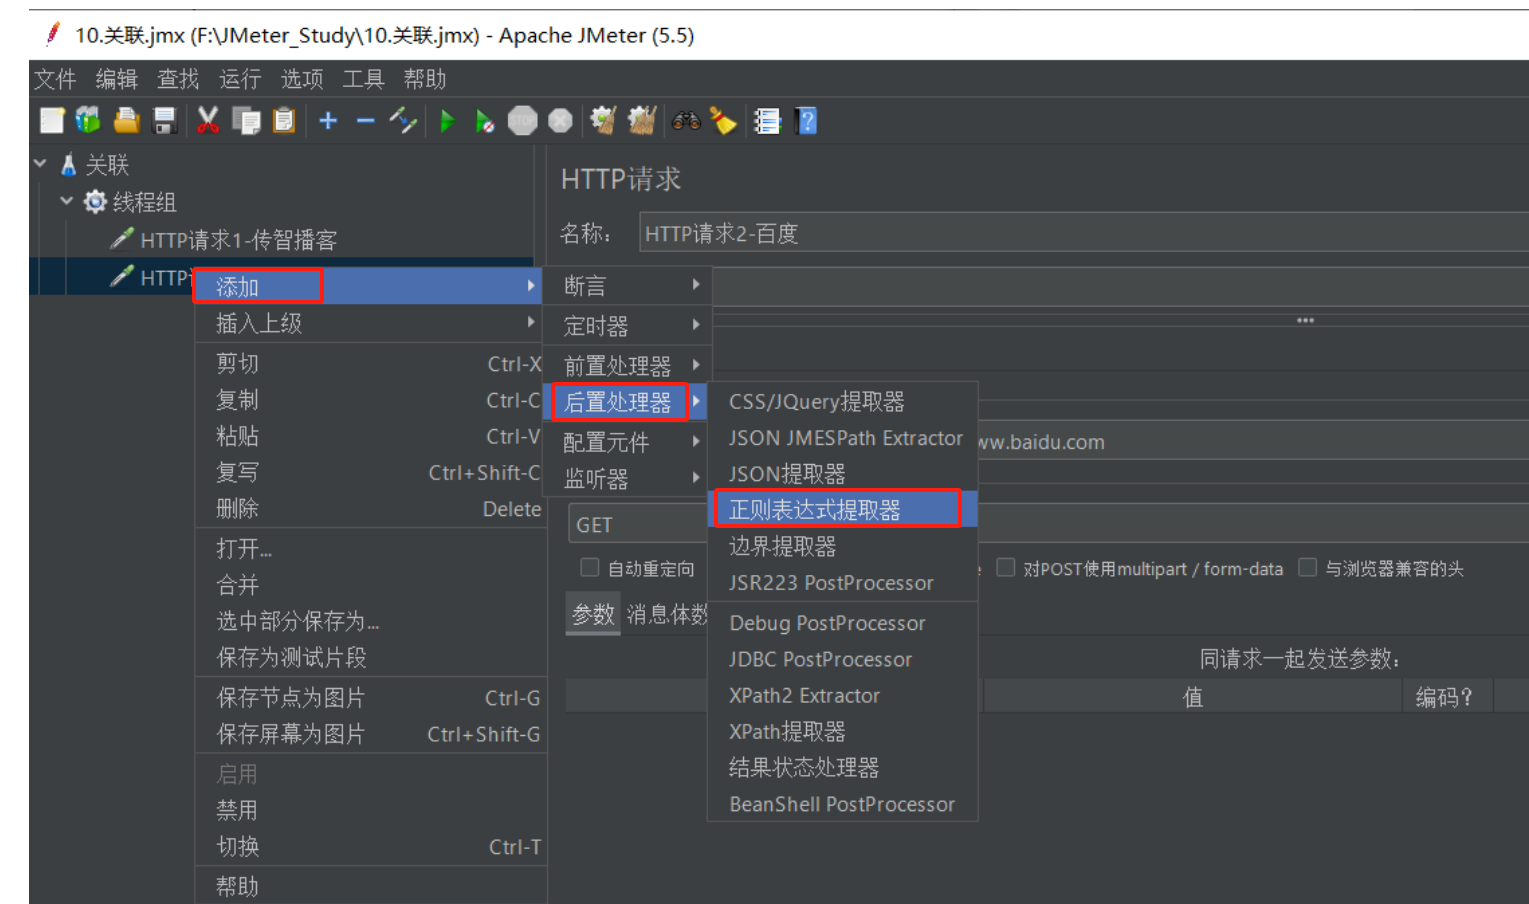Choose Debug PostProcessor
The width and height of the screenshot is (1529, 904).
842,622
